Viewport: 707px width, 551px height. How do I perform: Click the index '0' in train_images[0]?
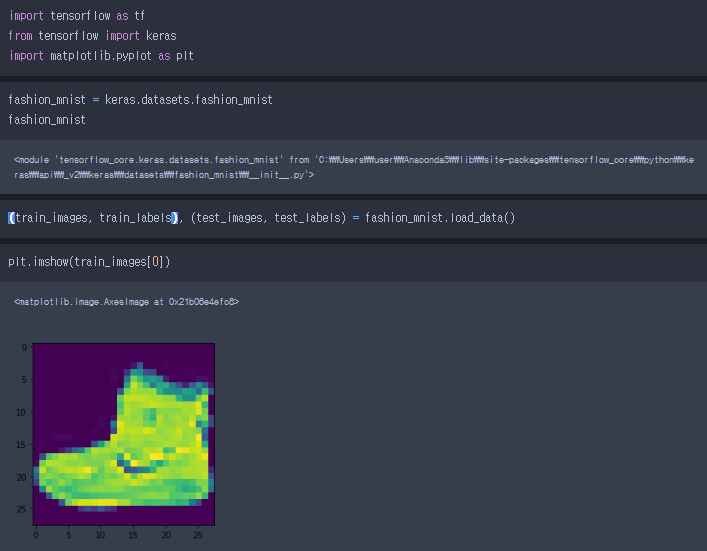pos(156,262)
